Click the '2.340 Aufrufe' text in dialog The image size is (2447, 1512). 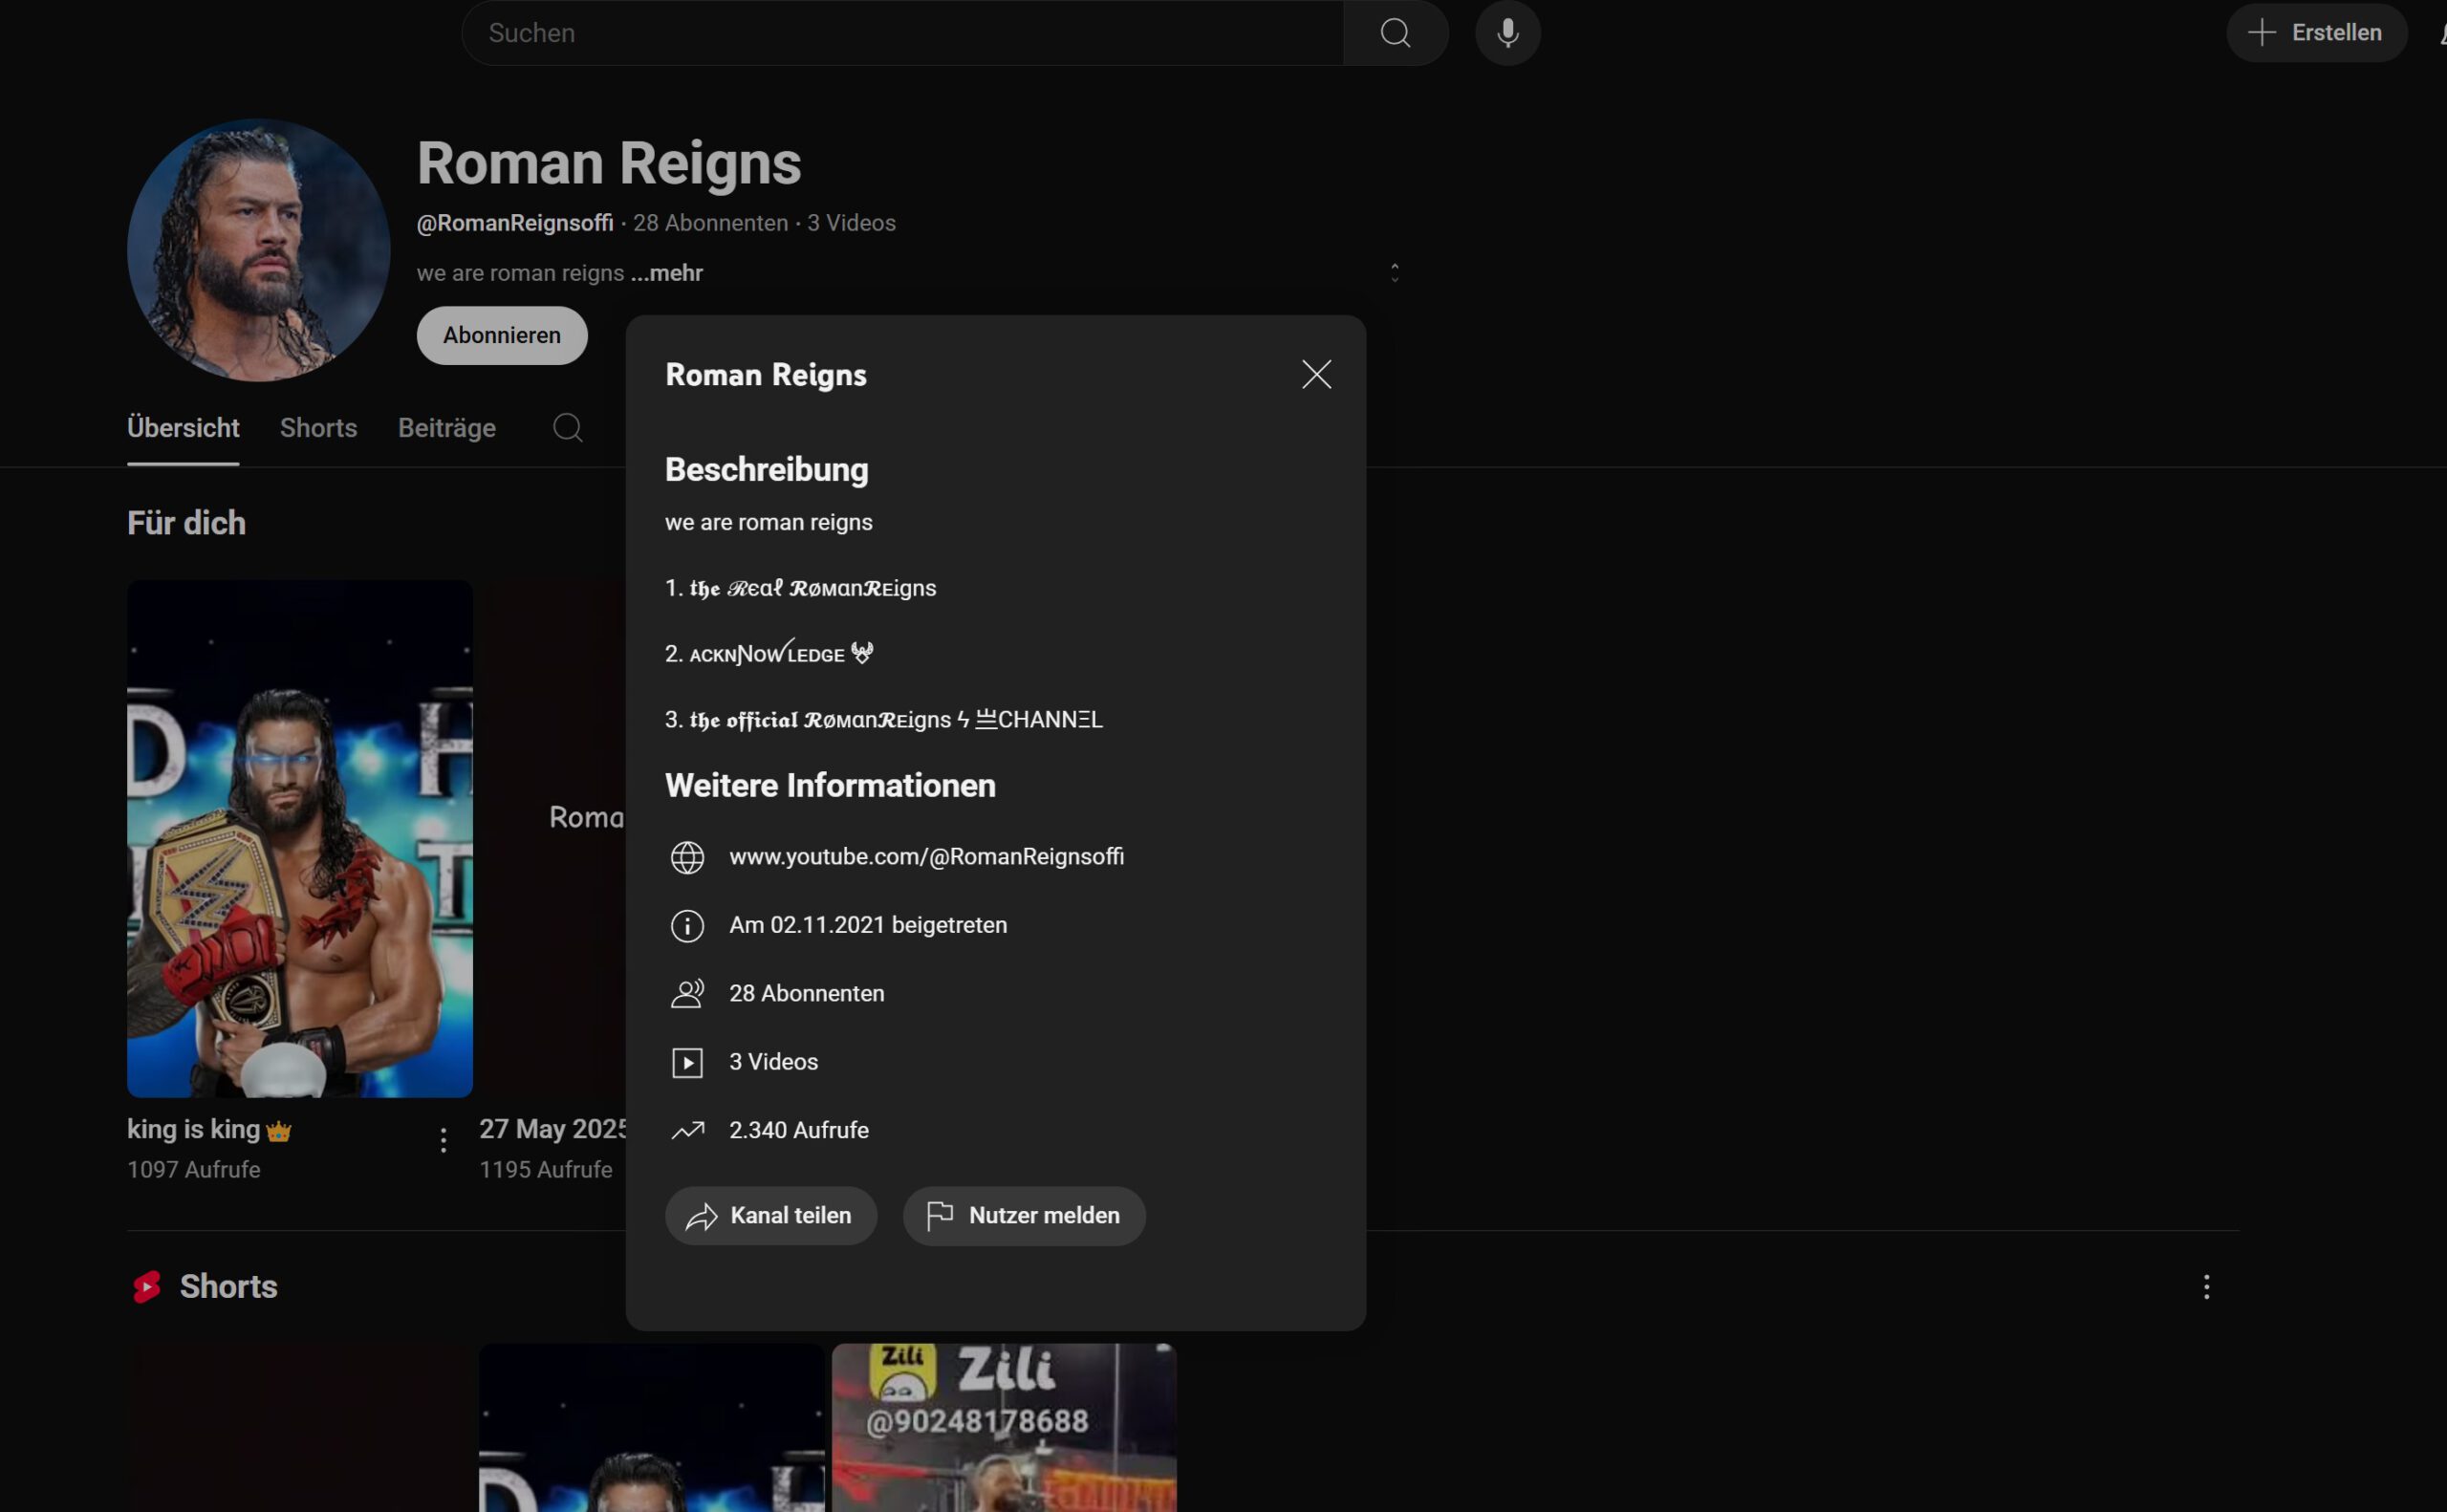pos(799,1130)
